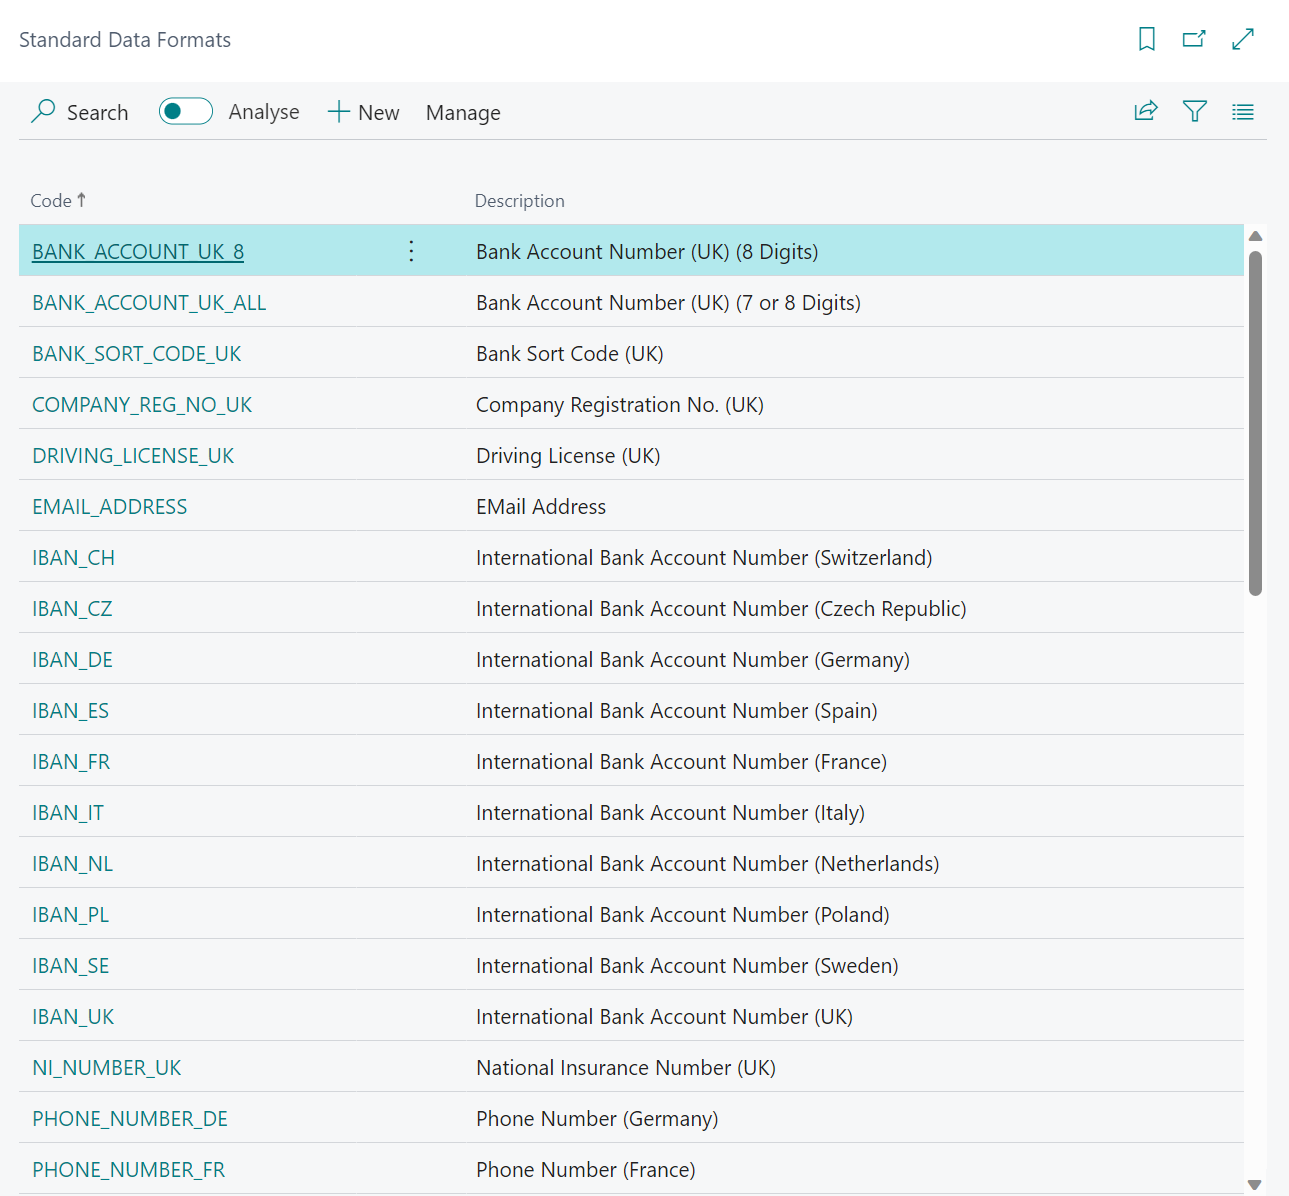Image resolution: width=1289 pixels, height=1196 pixels.
Task: Open page in new window icon
Action: (x=1194, y=39)
